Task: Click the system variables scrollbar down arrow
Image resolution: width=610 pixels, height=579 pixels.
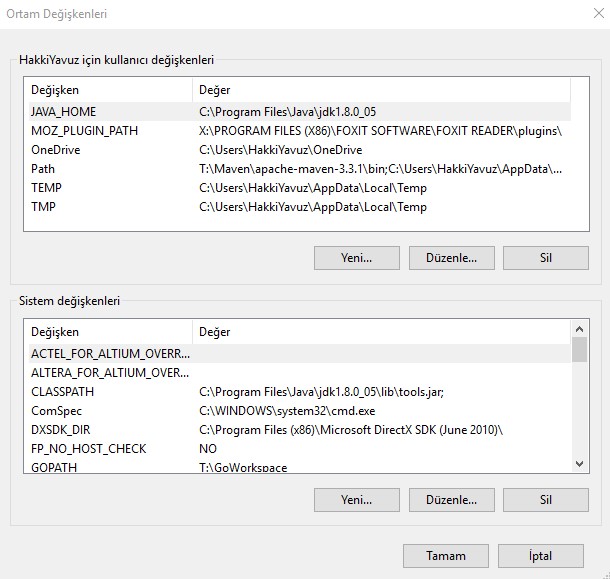Action: pyautogui.click(x=579, y=464)
